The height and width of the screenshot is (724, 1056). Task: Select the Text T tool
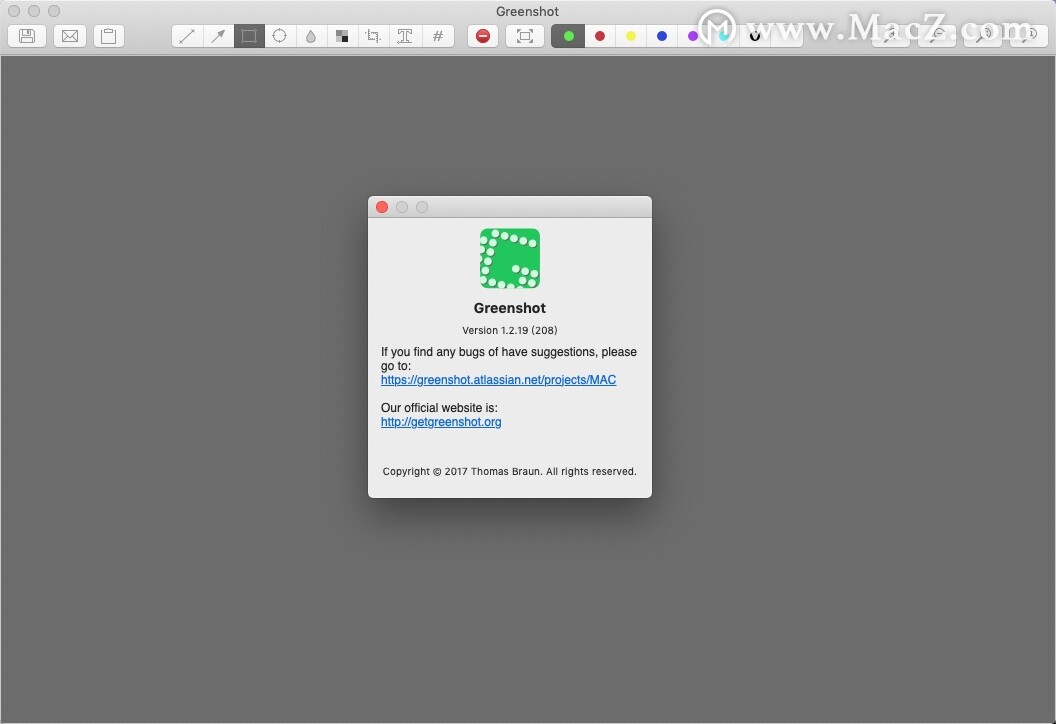pyautogui.click(x=405, y=36)
